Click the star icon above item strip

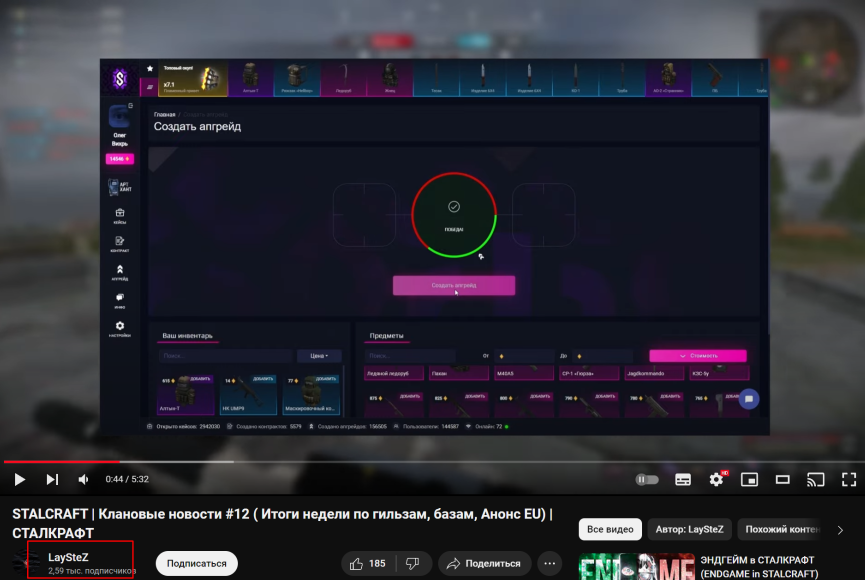point(149,68)
